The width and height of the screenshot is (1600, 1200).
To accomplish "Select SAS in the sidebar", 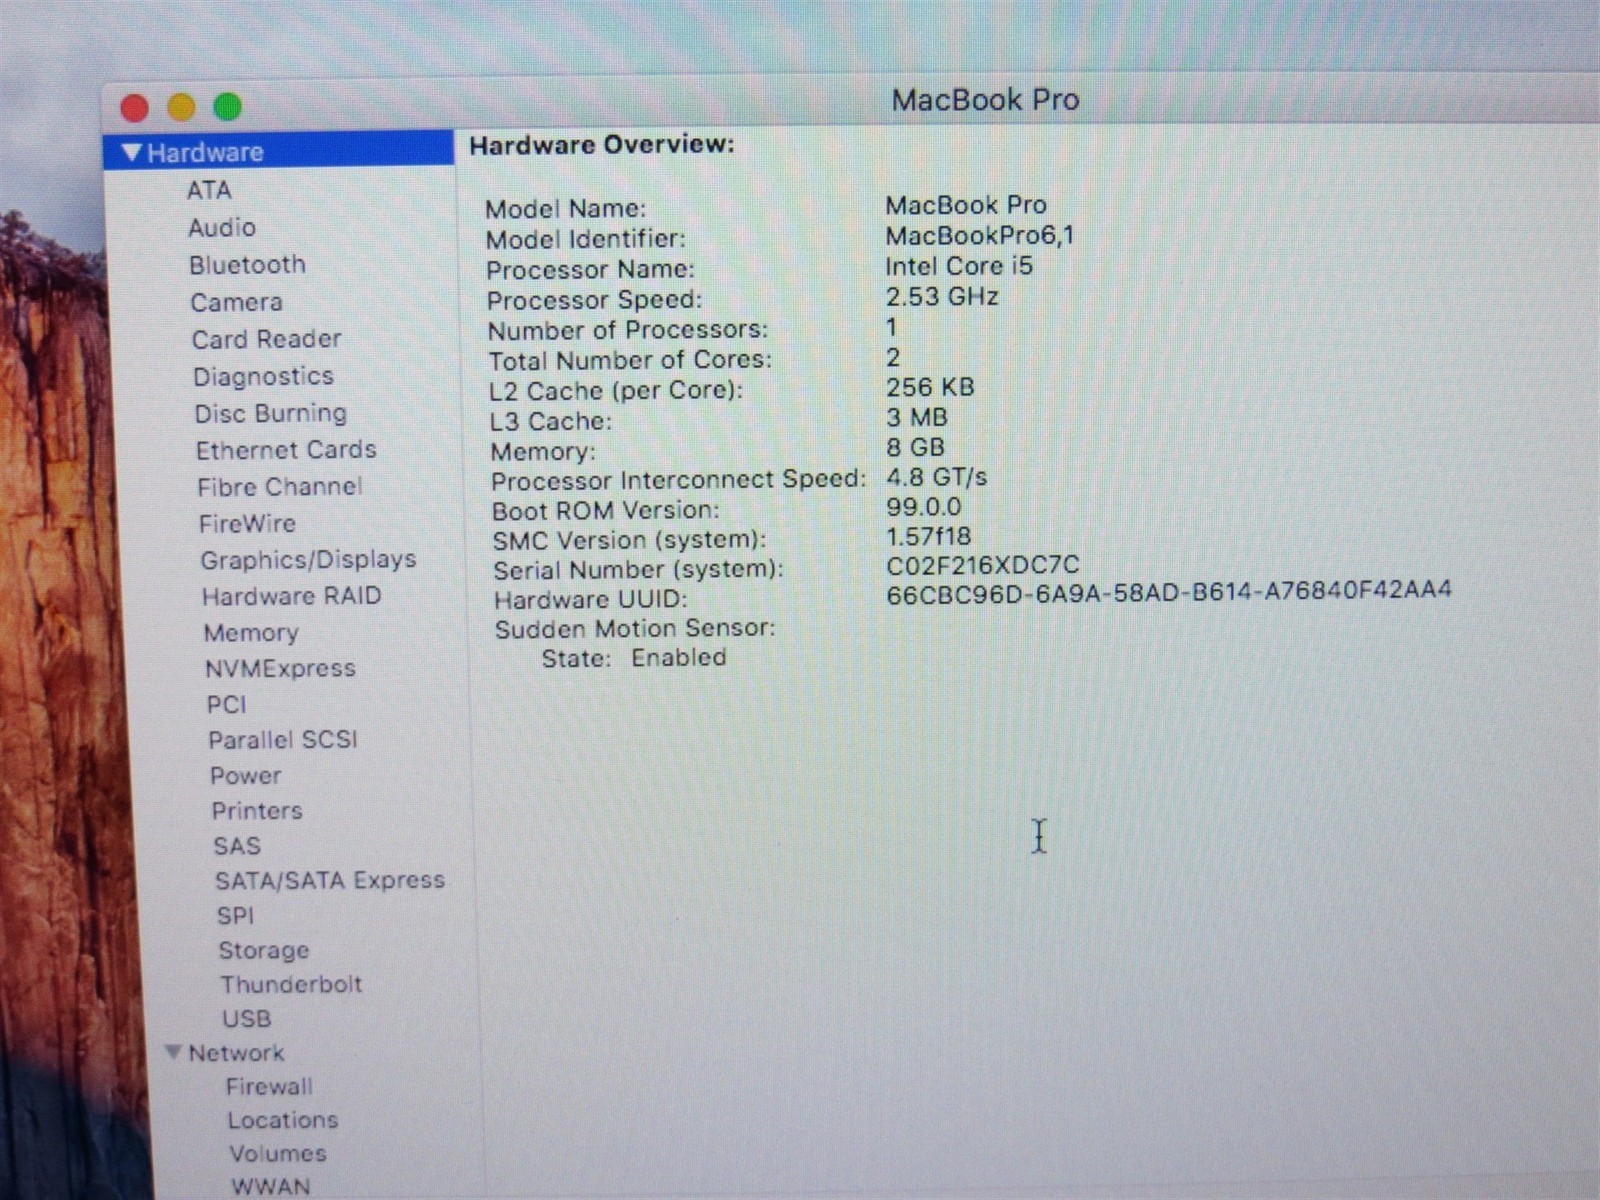I will pos(237,846).
